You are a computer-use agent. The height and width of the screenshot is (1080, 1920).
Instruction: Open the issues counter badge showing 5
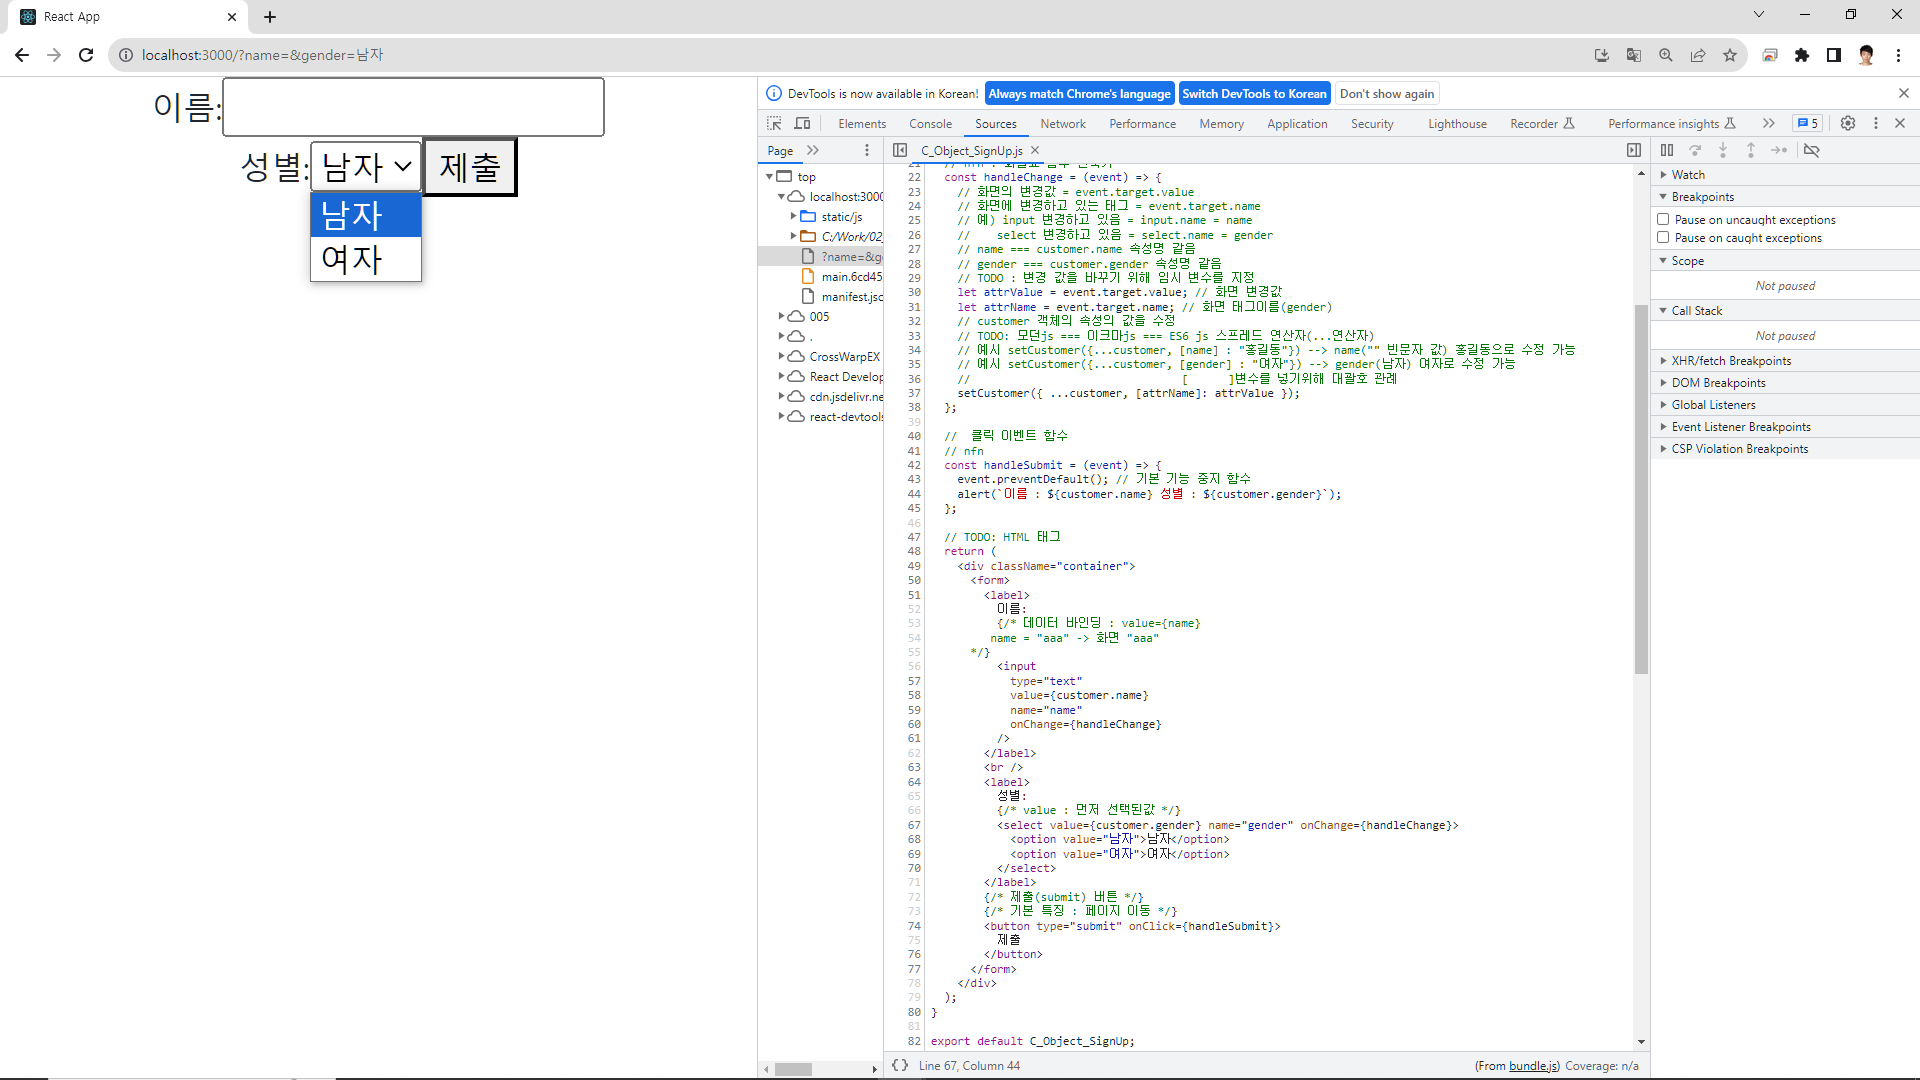pyautogui.click(x=1808, y=123)
